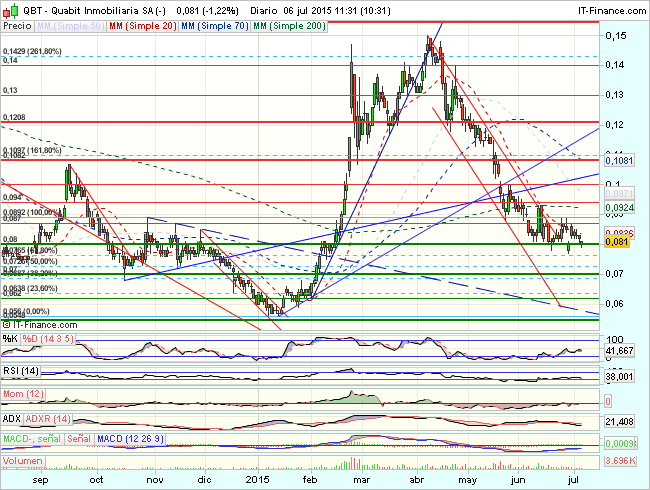This screenshot has width=650, height=490.
Task: Click the yellow 0,081 current price tag
Action: click(x=617, y=242)
